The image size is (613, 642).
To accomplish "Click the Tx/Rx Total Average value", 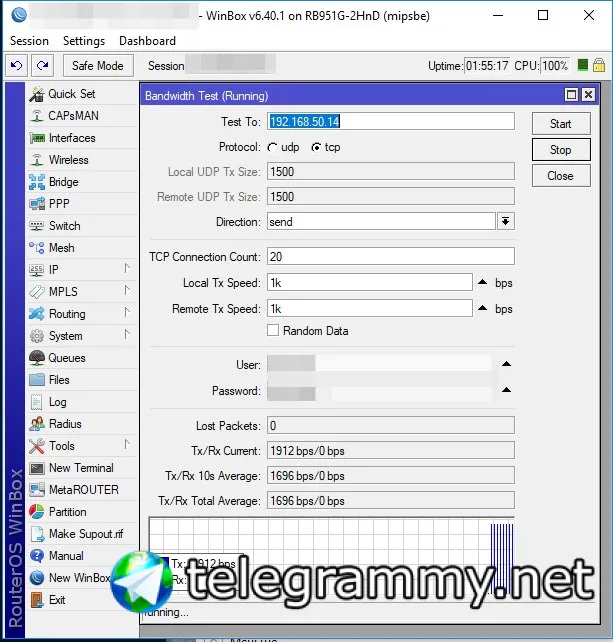I will [391, 501].
